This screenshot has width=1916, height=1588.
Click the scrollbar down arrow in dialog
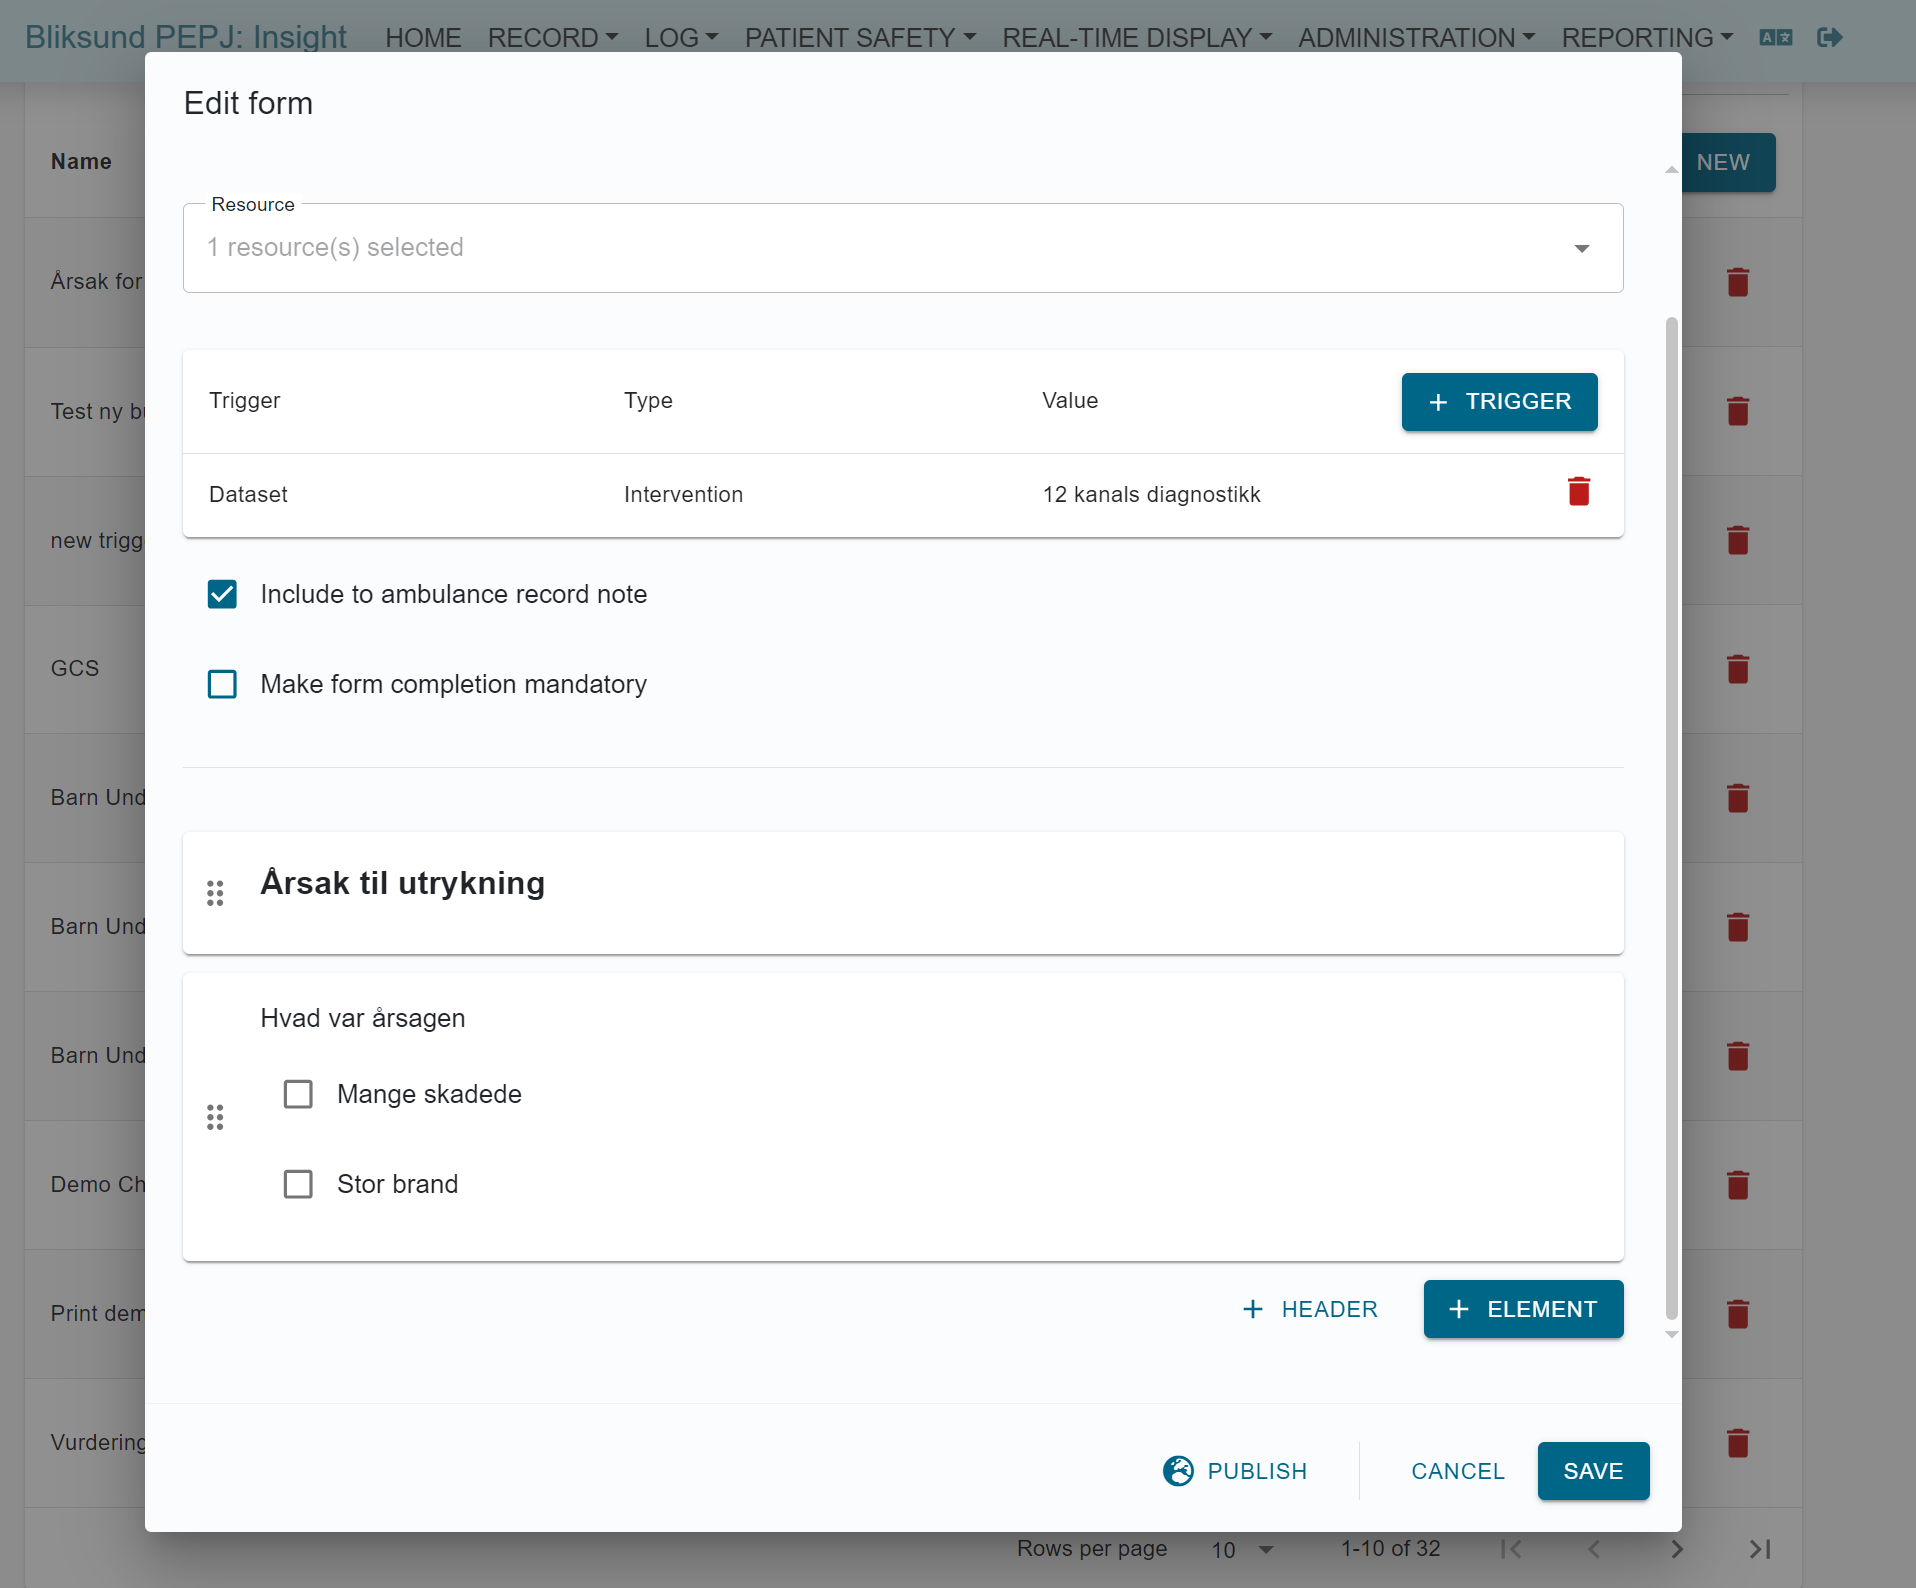point(1671,1334)
